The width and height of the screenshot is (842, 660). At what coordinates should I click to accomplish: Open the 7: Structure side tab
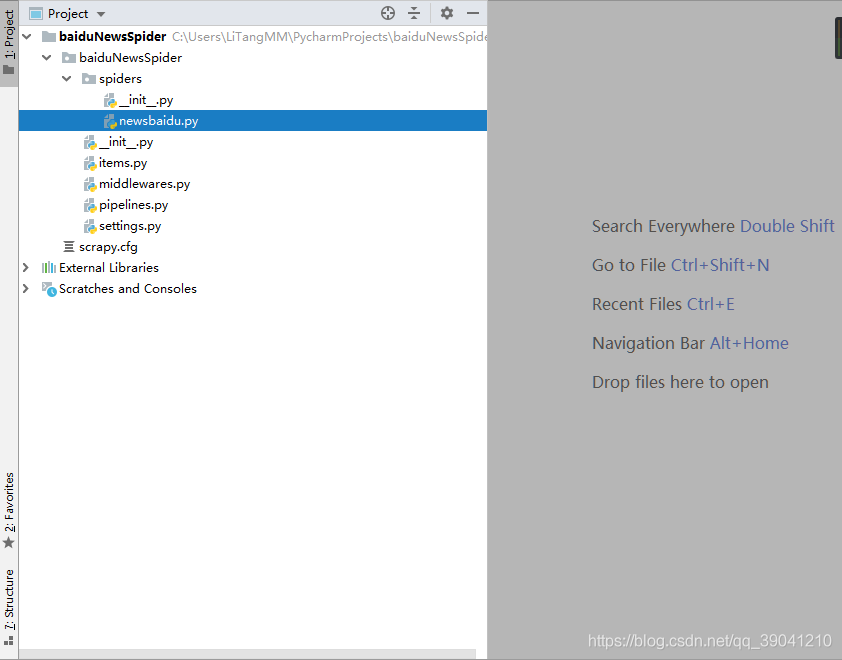pos(9,603)
